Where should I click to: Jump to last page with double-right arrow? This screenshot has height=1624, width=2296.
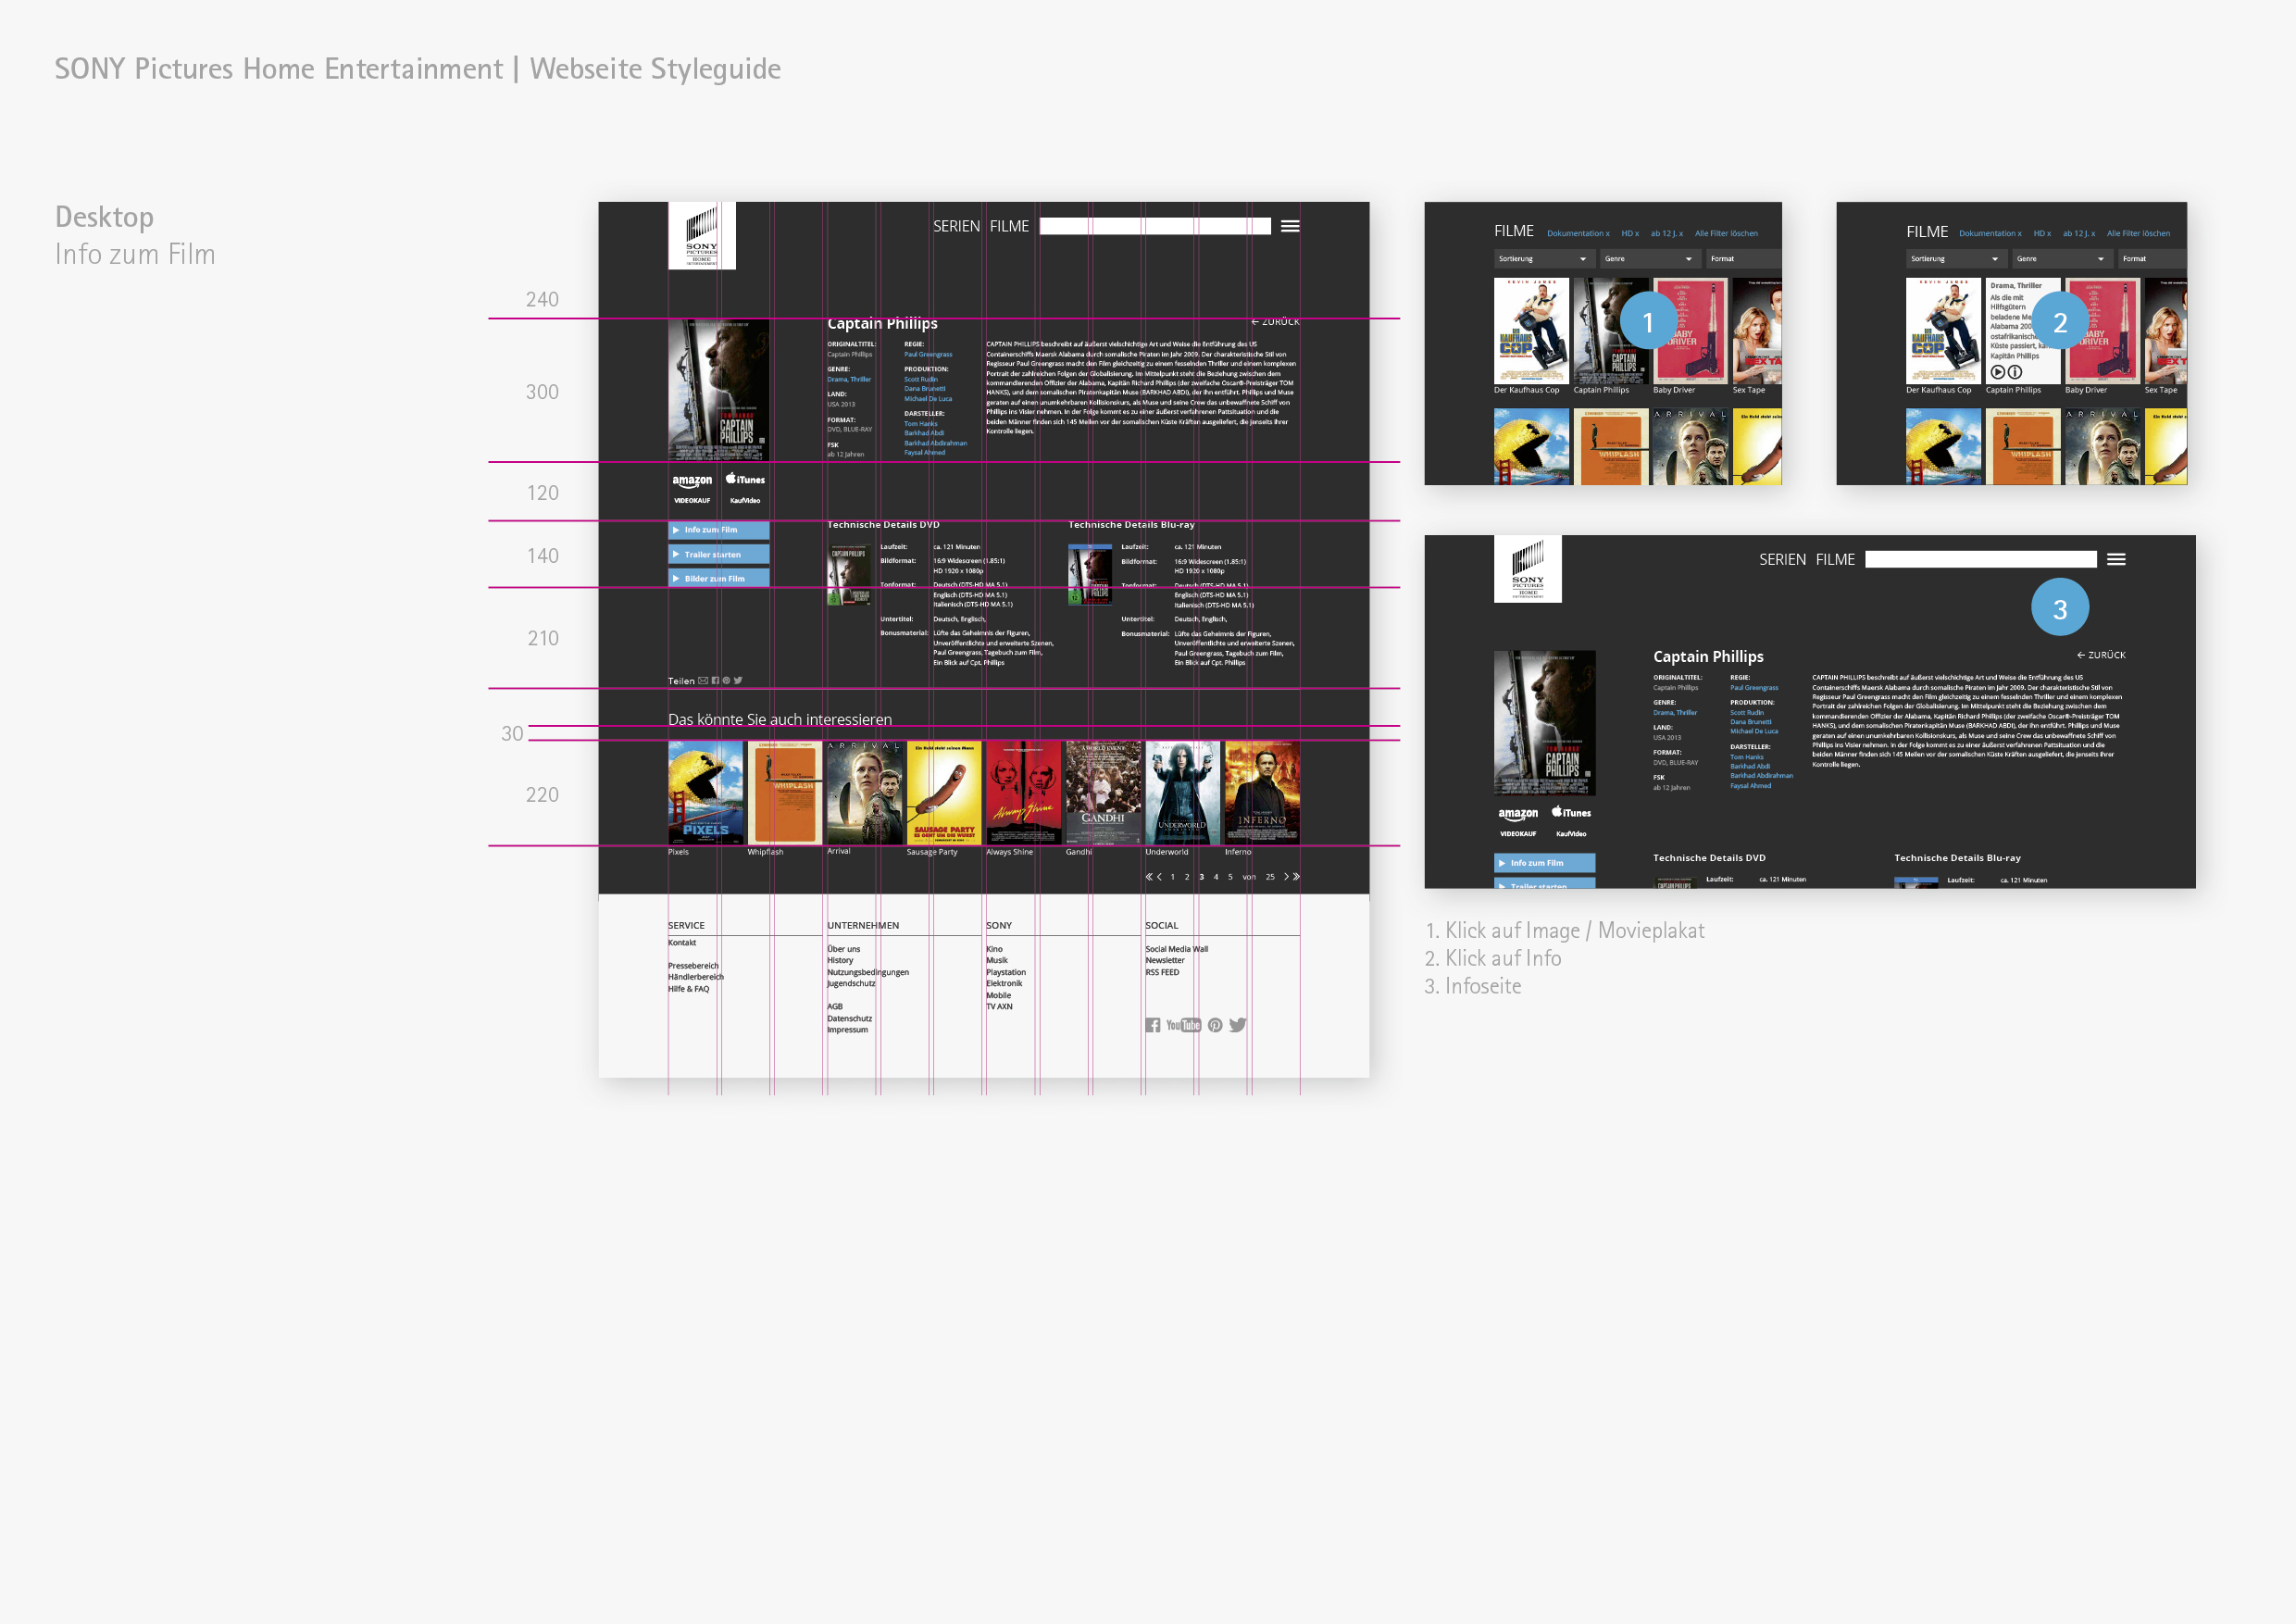tap(1296, 877)
